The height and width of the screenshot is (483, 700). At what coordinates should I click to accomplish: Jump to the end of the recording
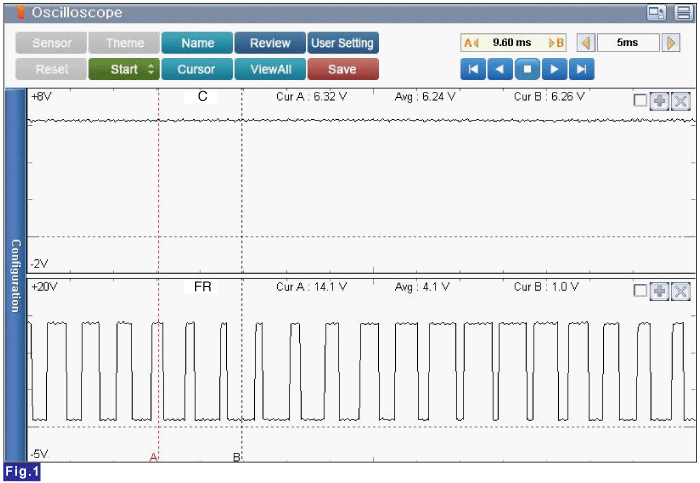pos(582,69)
